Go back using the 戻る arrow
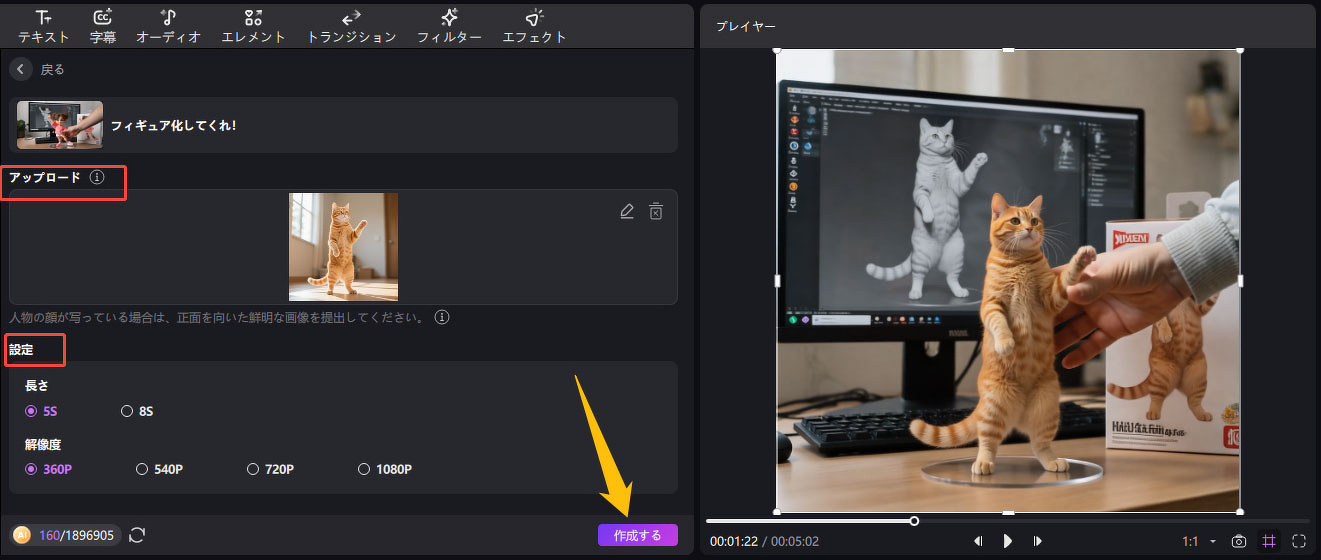The width and height of the screenshot is (1321, 560). pos(21,69)
